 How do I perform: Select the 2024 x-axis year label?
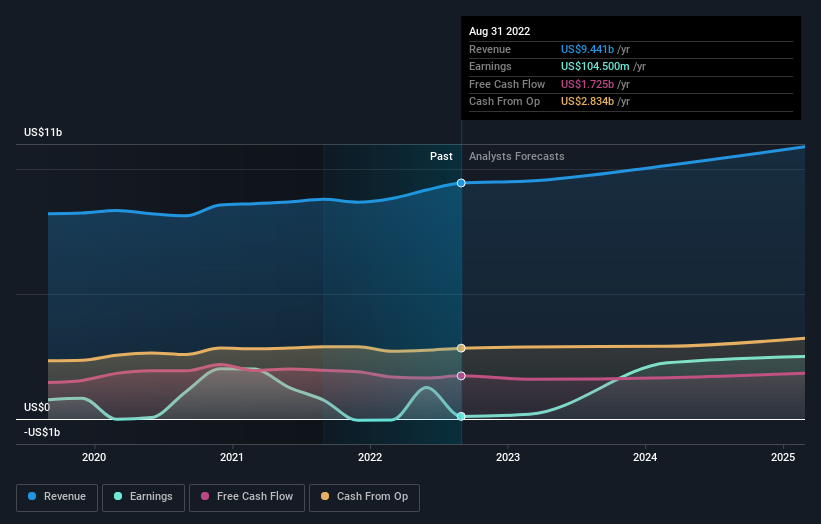pyautogui.click(x=645, y=458)
